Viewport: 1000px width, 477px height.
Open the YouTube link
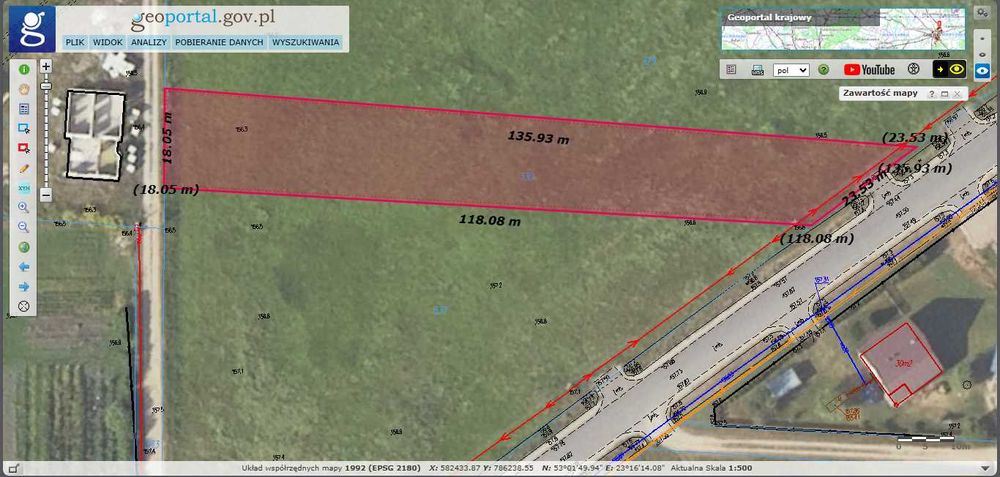click(x=869, y=70)
